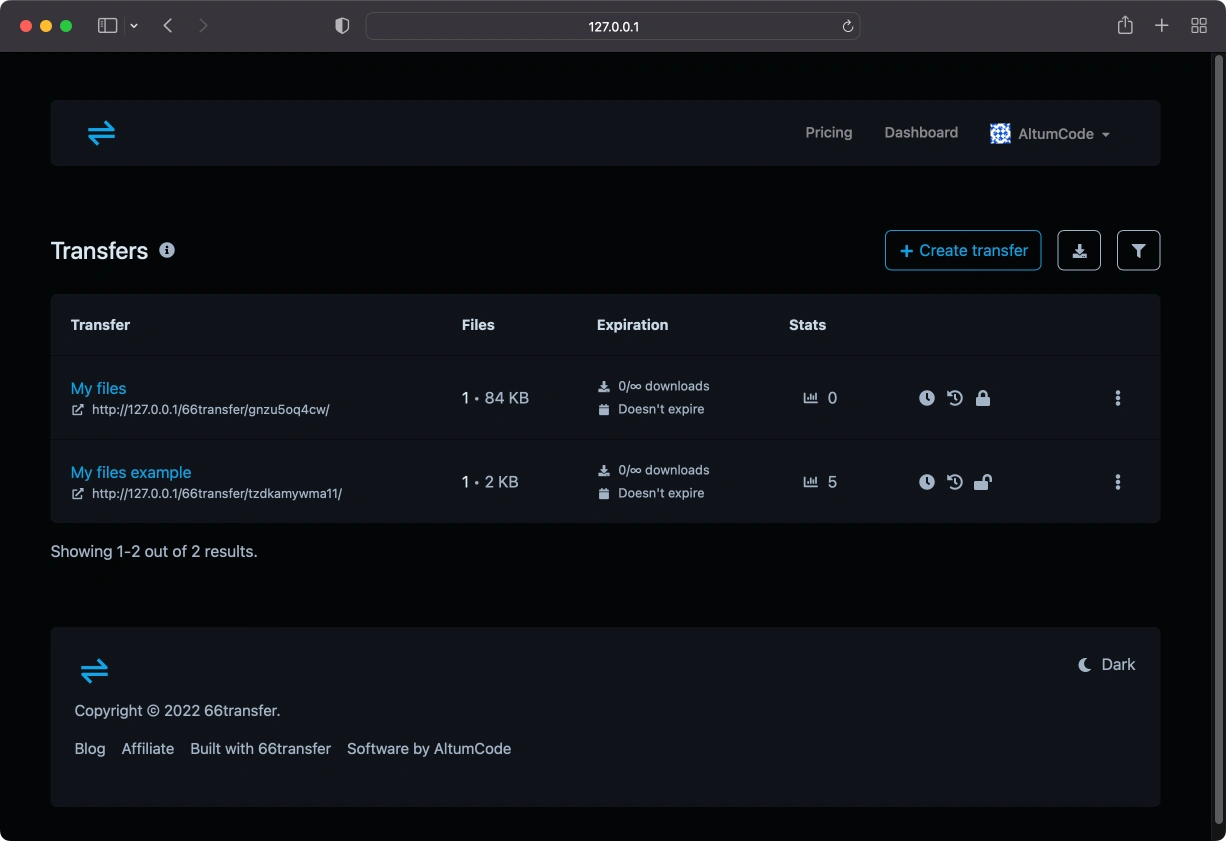Open the Transfers info icon

tap(167, 250)
